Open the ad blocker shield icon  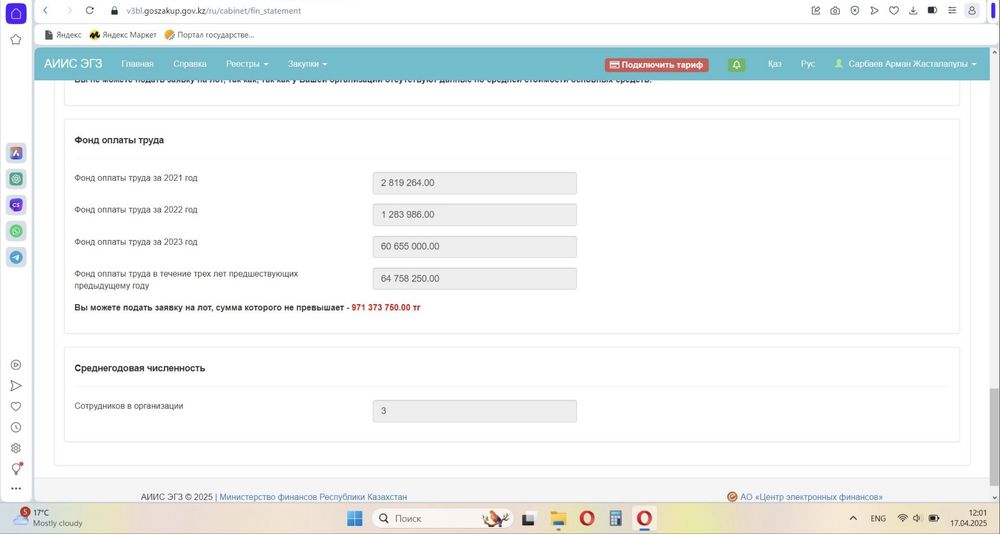click(x=855, y=11)
